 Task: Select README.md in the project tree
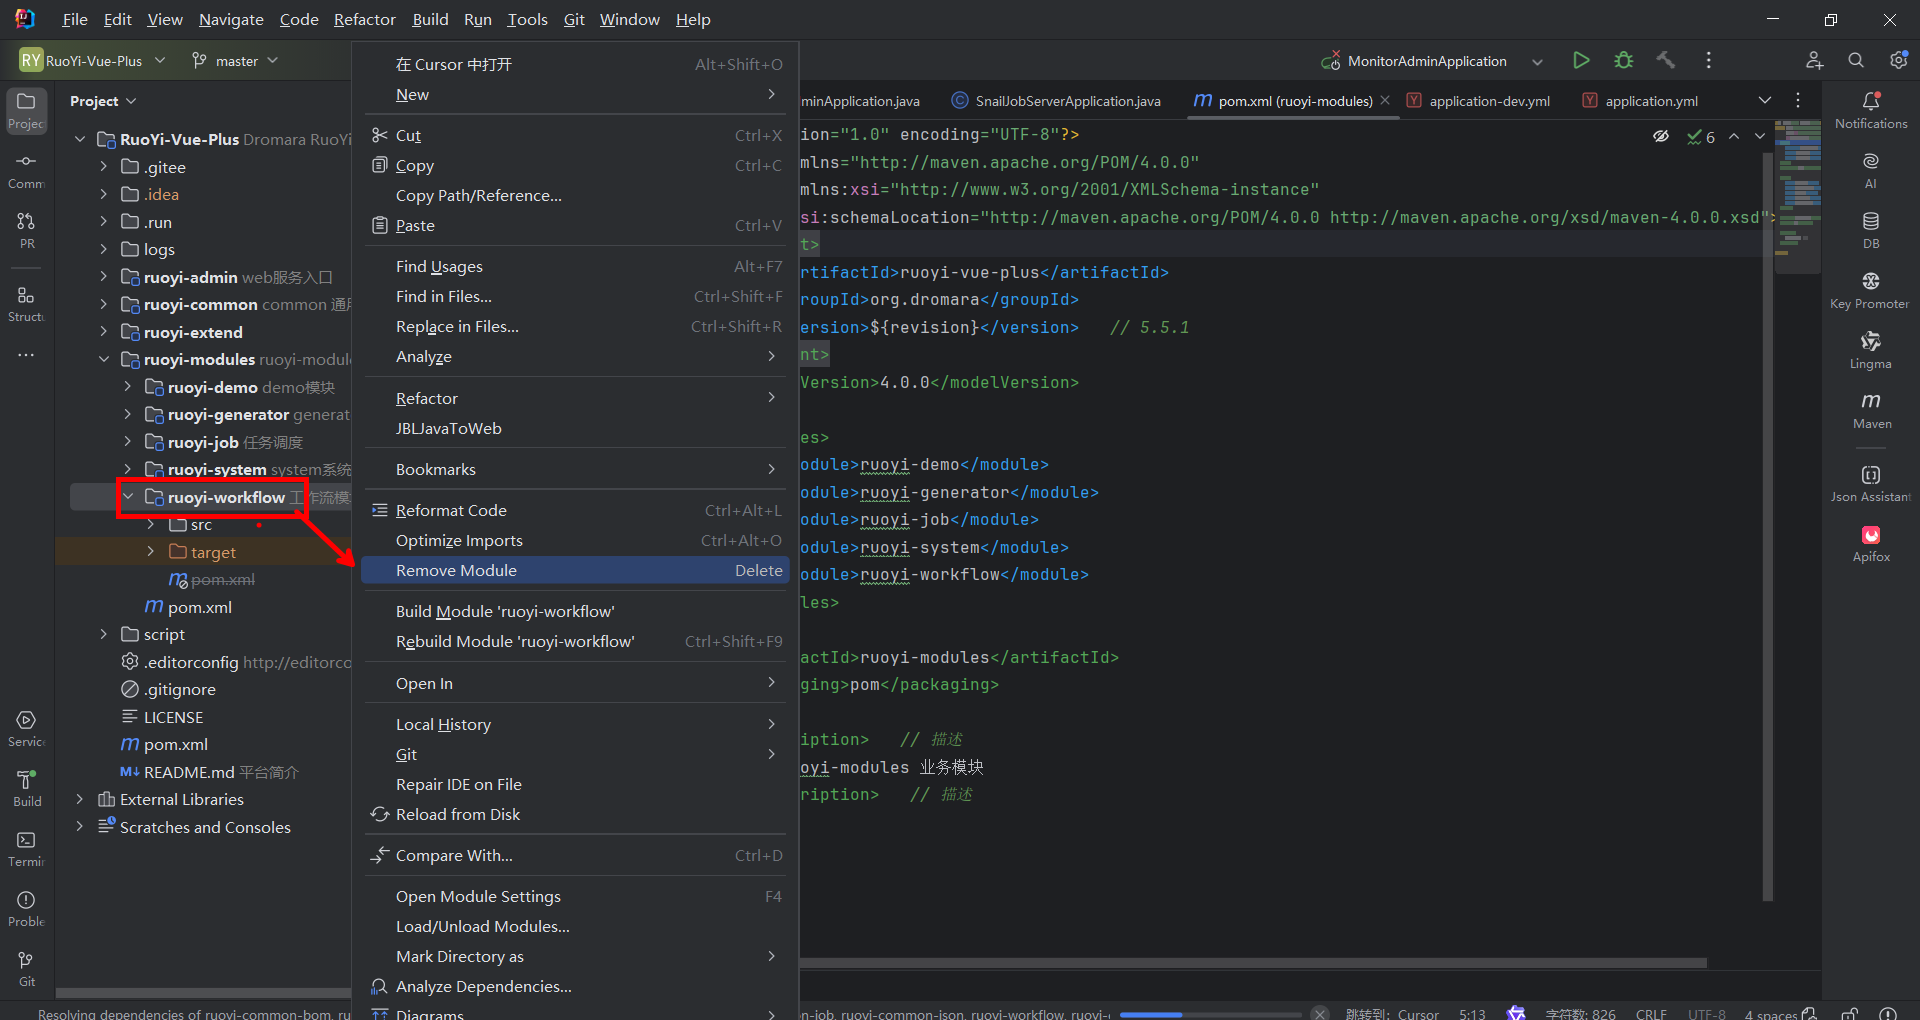(x=189, y=772)
